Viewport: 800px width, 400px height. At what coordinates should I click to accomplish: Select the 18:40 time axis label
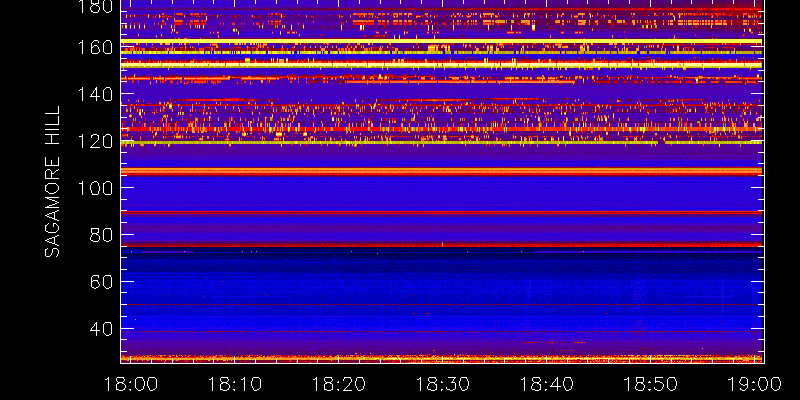point(547,384)
